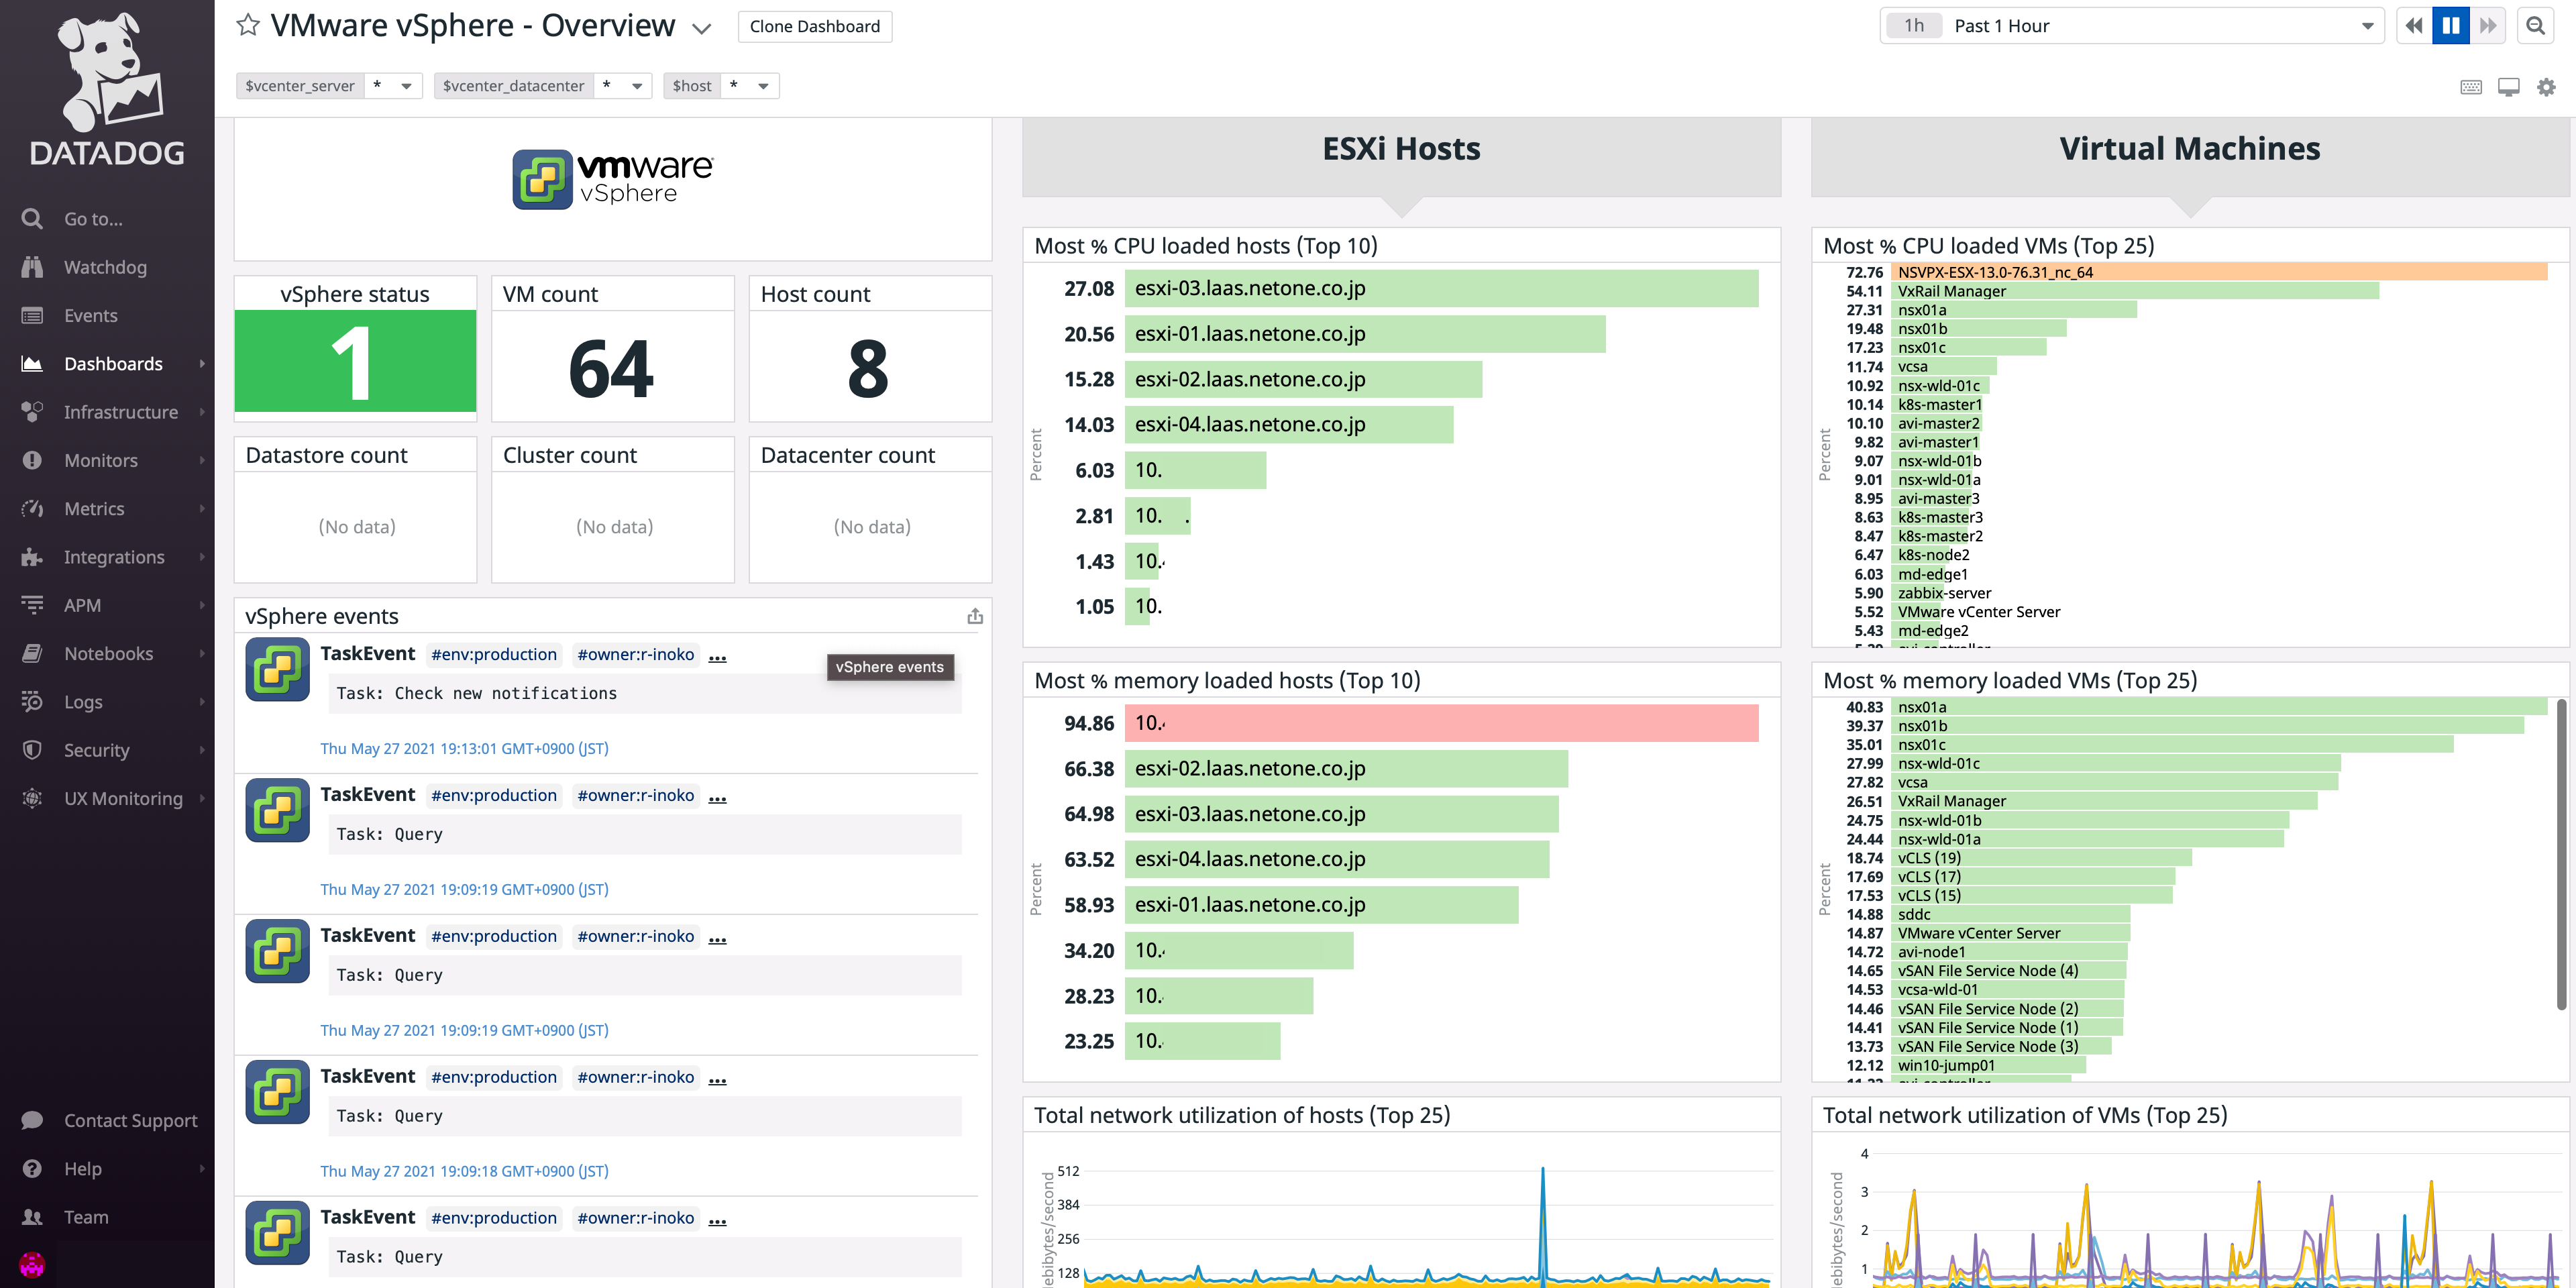The width and height of the screenshot is (2576, 1288).
Task: Click the Metrics sidebar icon
Action: pyautogui.click(x=32, y=508)
